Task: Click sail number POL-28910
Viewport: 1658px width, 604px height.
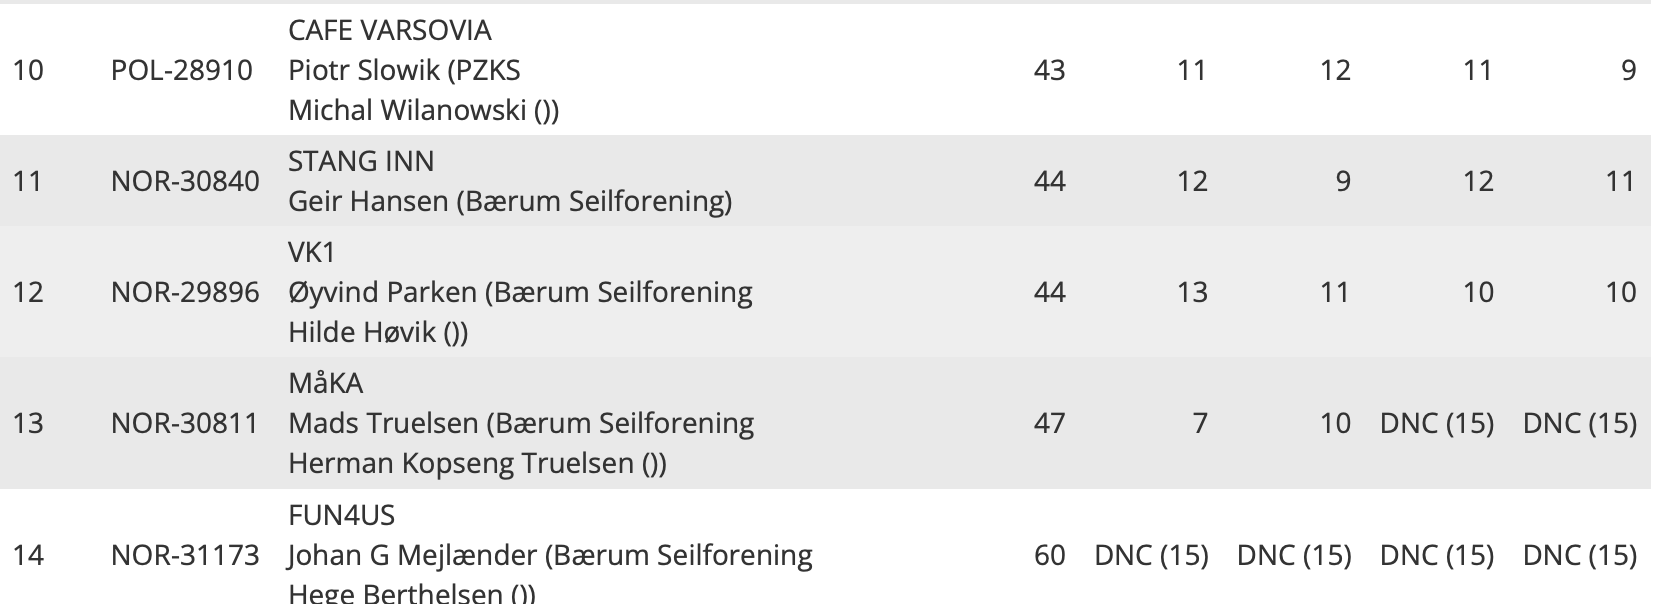Action: coord(182,70)
